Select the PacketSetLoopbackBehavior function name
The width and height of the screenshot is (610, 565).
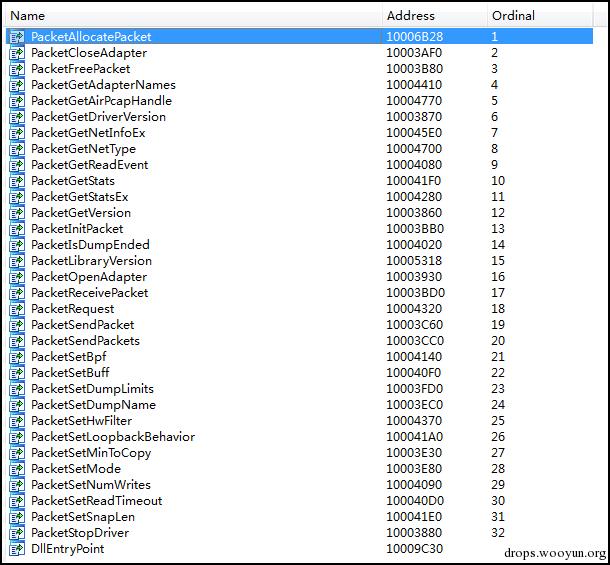click(113, 437)
